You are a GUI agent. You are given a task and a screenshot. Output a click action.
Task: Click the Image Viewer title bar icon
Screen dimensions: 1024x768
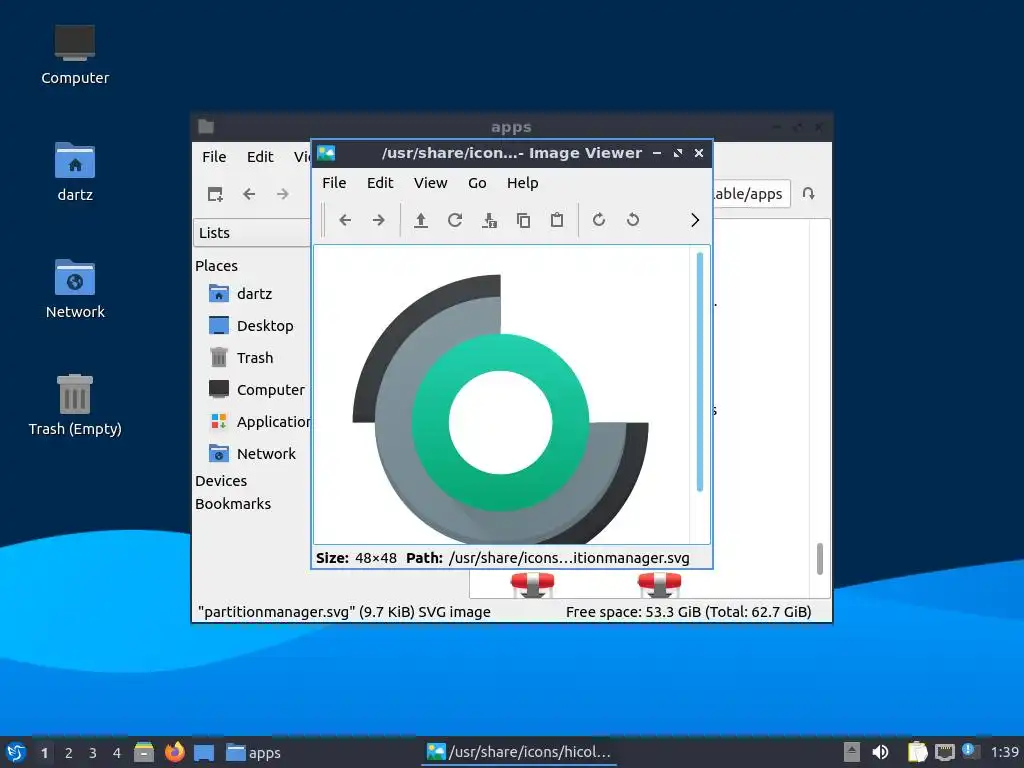326,153
